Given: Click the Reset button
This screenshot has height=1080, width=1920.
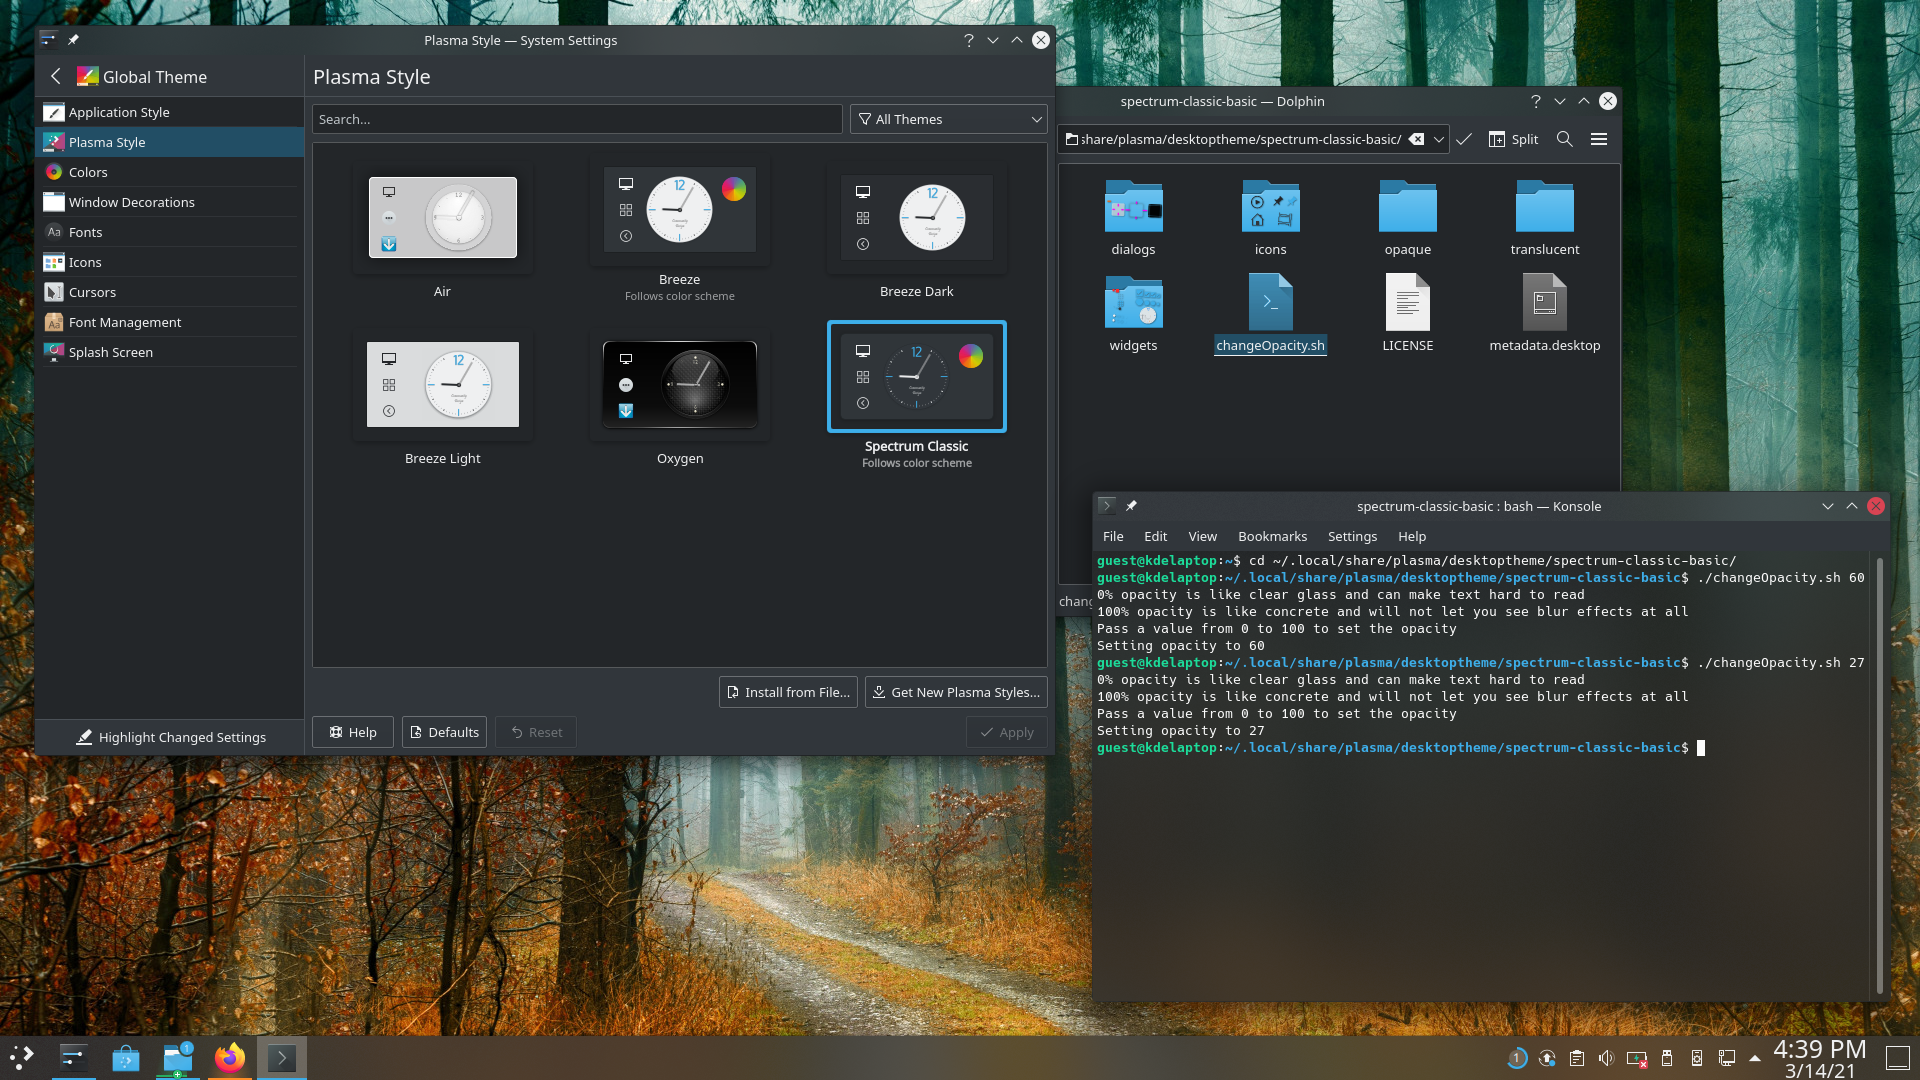Looking at the screenshot, I should pos(536,732).
